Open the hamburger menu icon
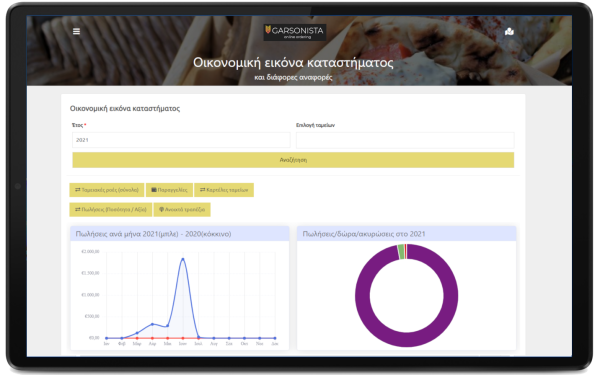This screenshot has width=600, height=375. (77, 31)
